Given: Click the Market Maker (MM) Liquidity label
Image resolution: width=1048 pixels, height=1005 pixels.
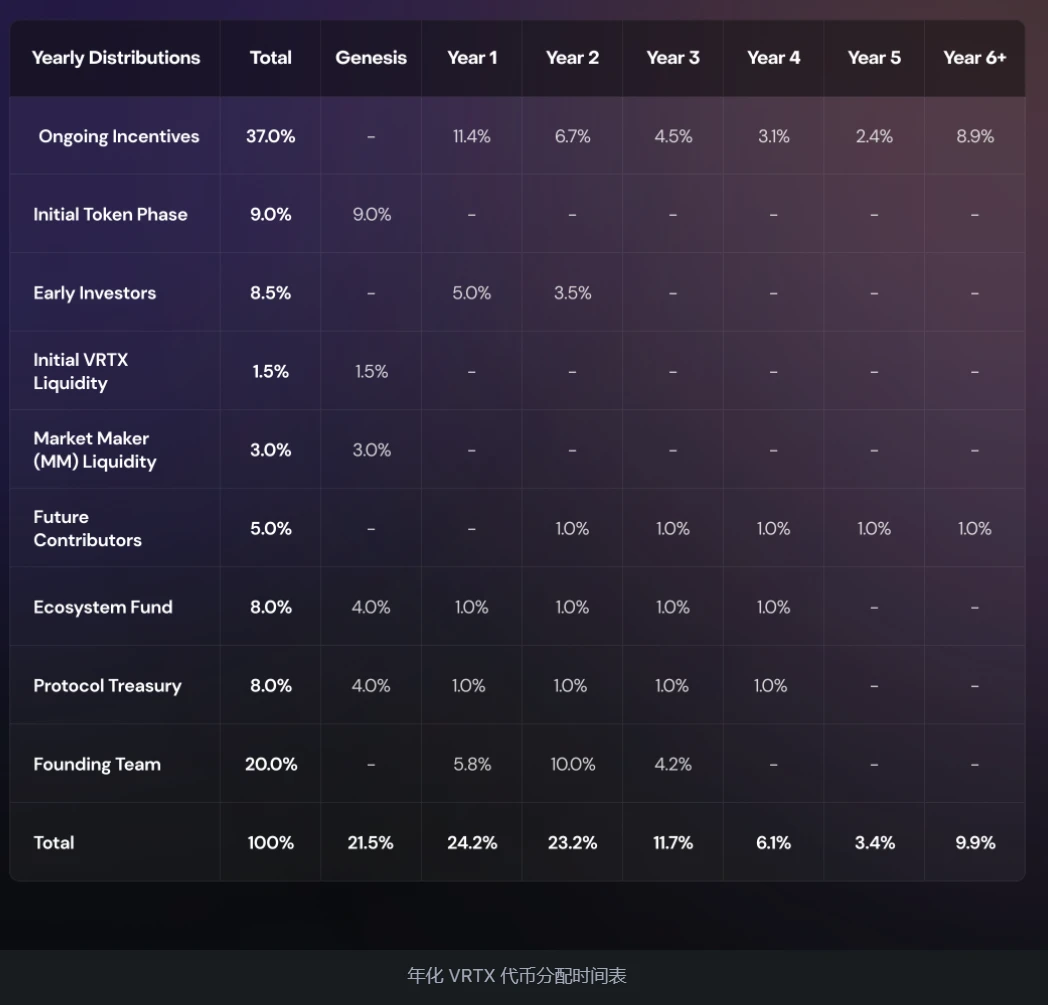Looking at the screenshot, I should [95, 450].
